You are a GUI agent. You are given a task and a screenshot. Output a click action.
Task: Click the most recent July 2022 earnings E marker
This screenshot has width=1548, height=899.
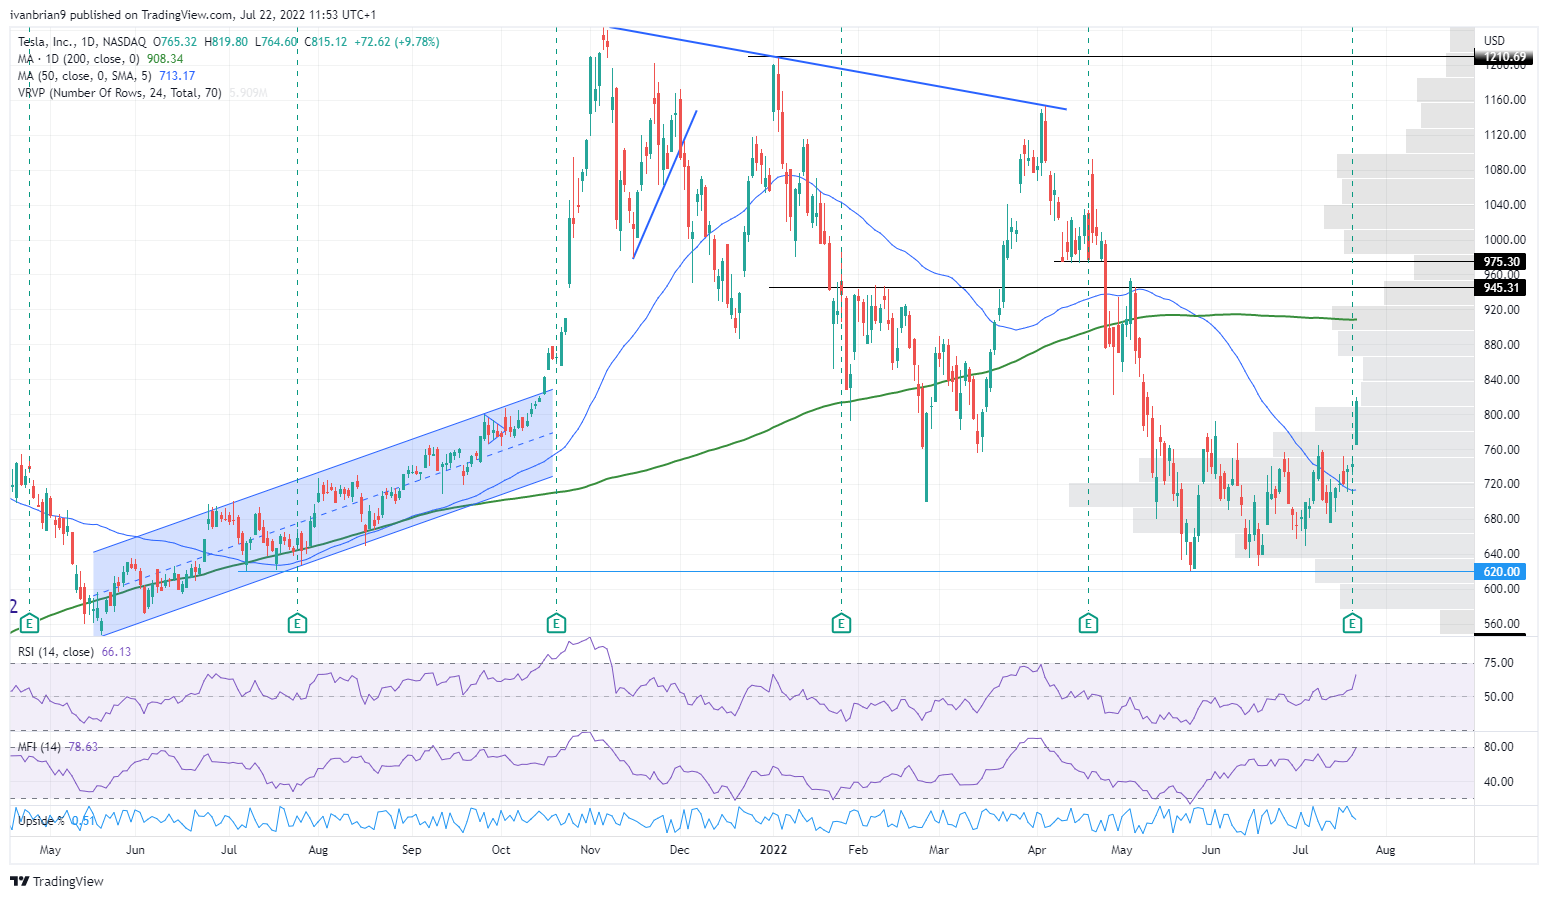[1352, 624]
